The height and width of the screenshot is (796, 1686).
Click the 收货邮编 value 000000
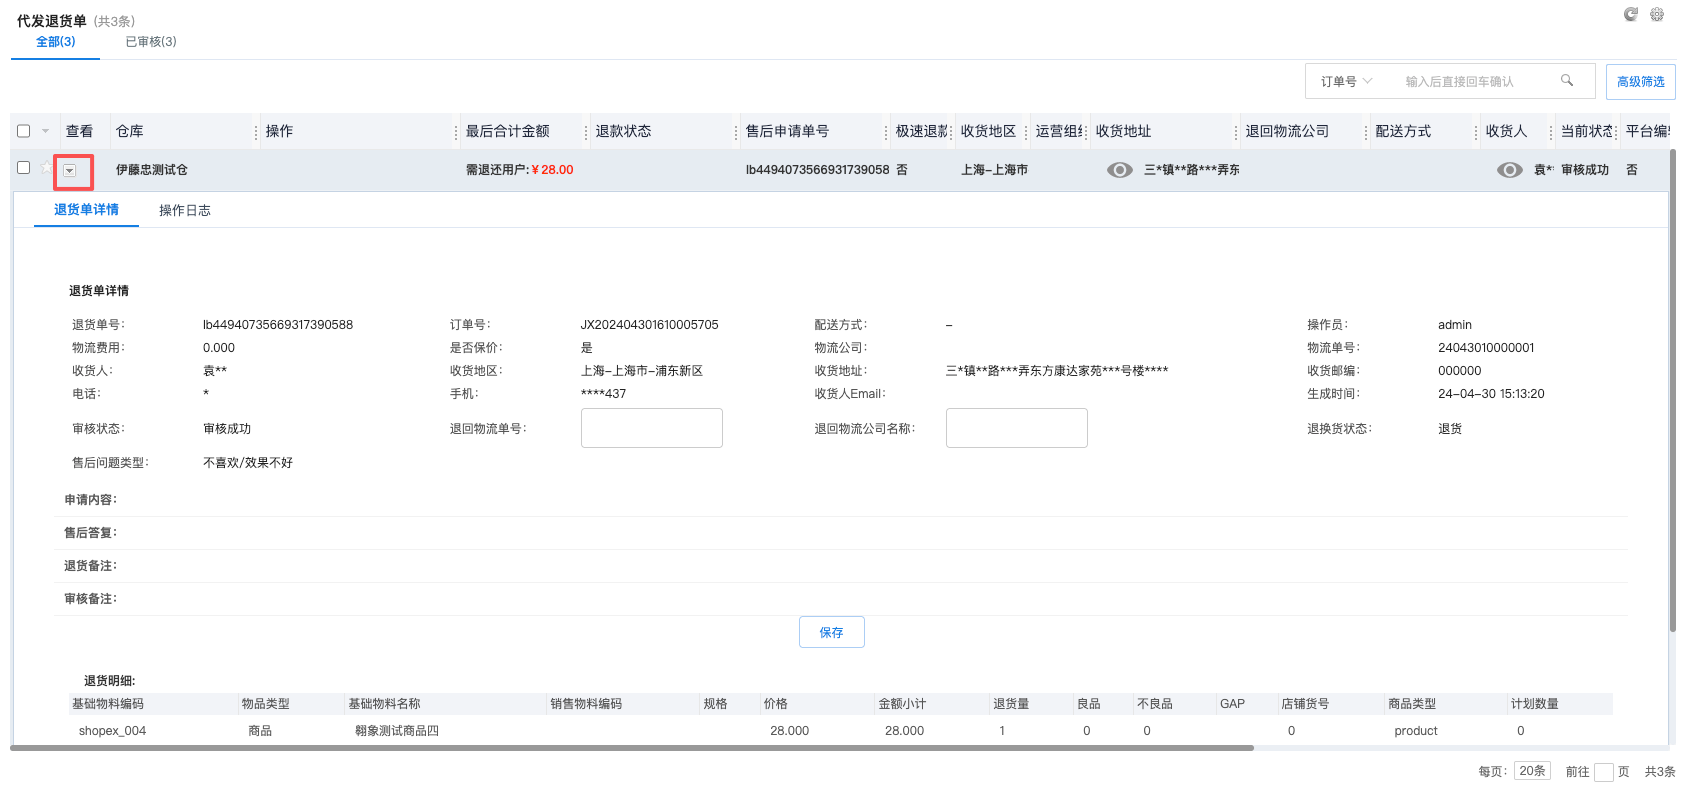coord(1460,371)
